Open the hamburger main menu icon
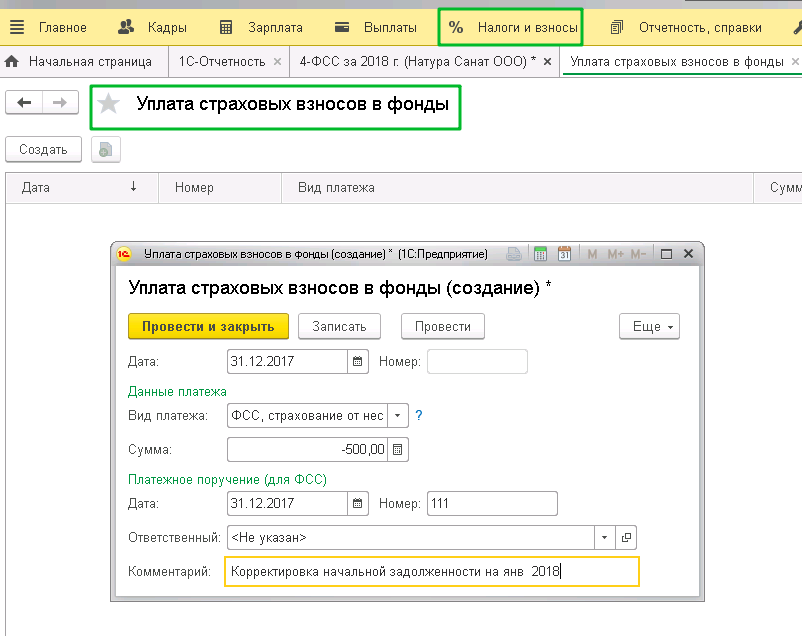This screenshot has height=636, width=802. [x=17, y=27]
